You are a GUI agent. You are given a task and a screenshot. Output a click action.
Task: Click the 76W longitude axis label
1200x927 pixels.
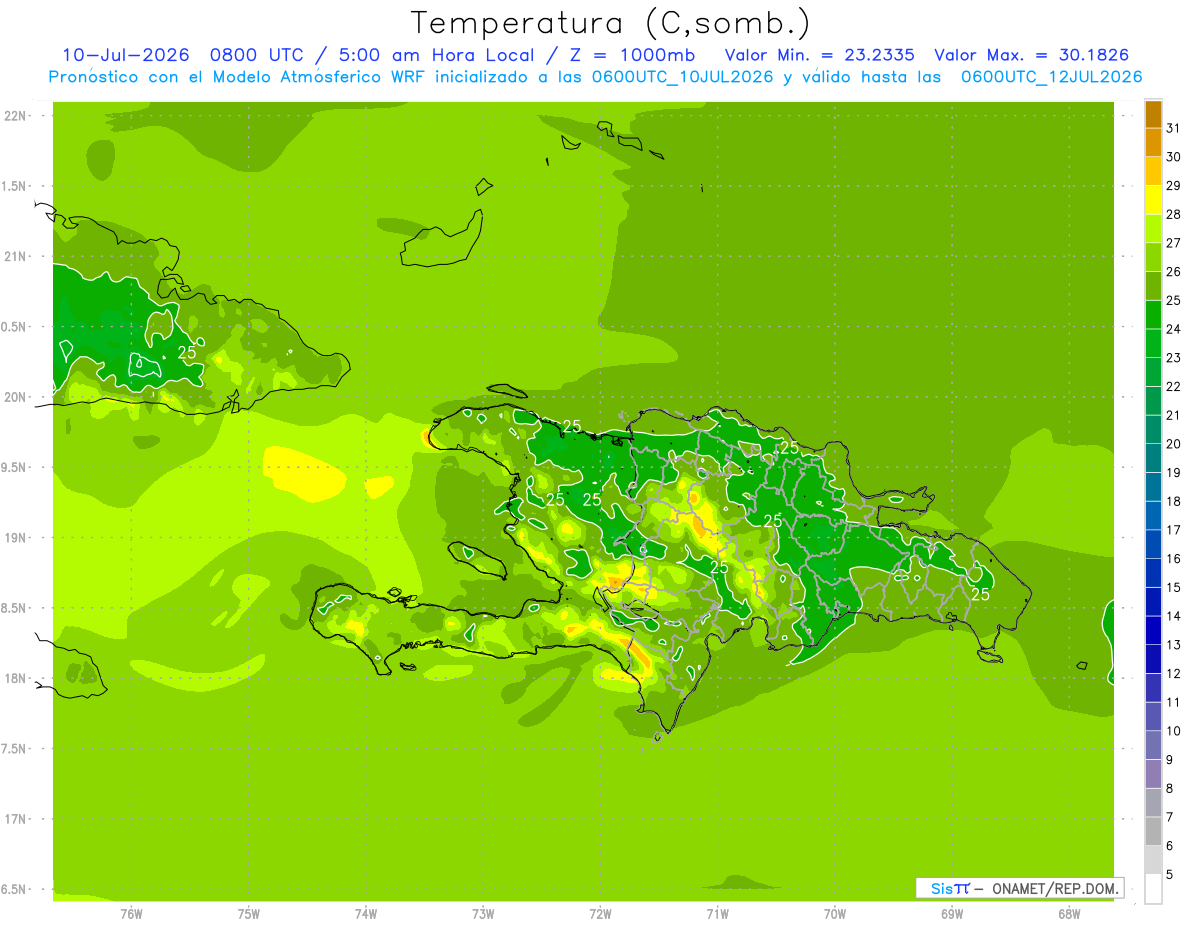[131, 913]
